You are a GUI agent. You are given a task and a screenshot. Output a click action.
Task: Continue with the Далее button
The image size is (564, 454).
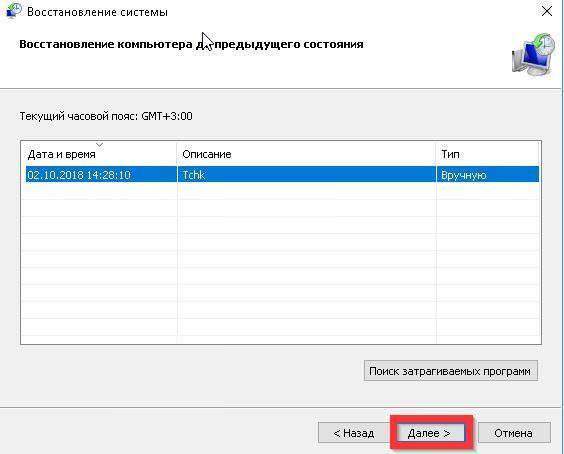pyautogui.click(x=431, y=433)
